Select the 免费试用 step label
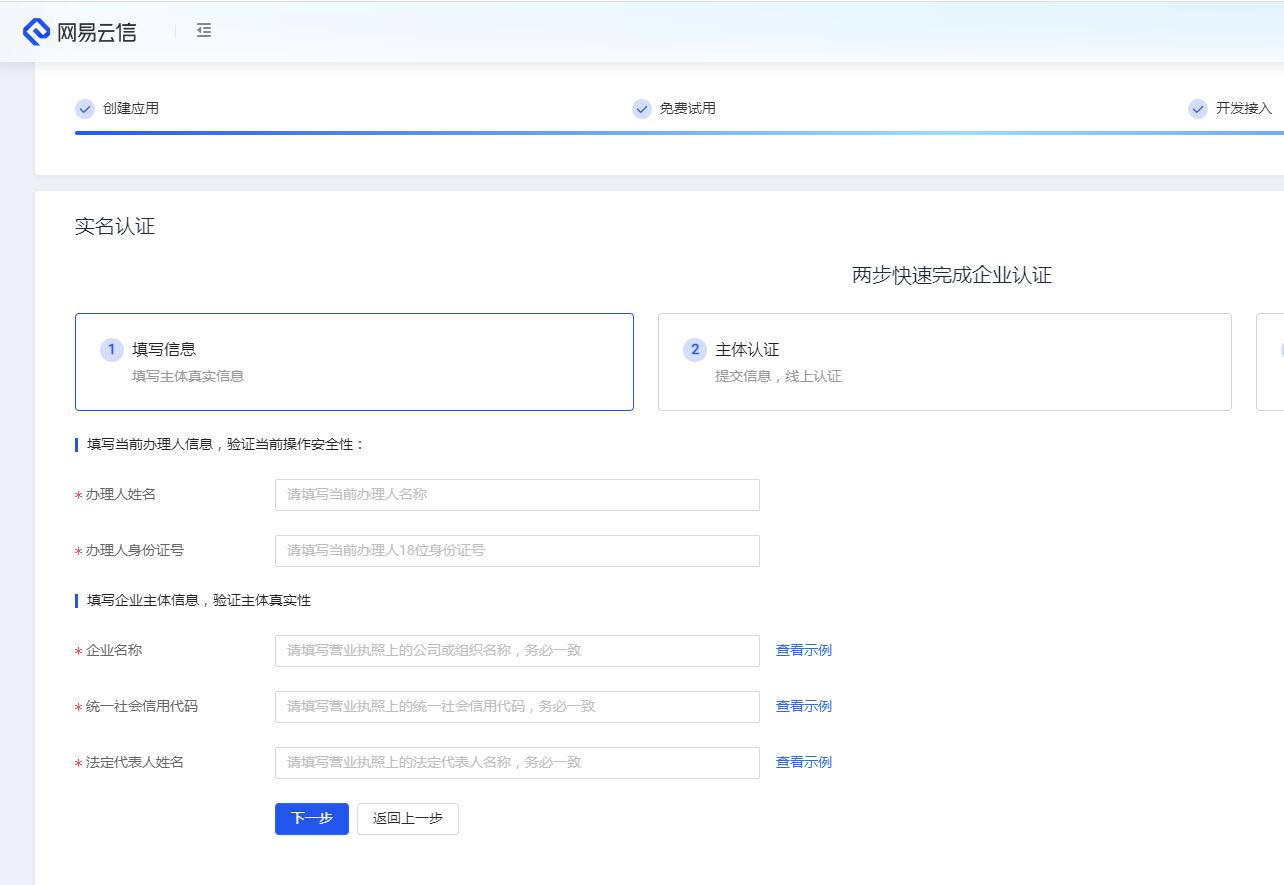1284x885 pixels. (x=688, y=108)
